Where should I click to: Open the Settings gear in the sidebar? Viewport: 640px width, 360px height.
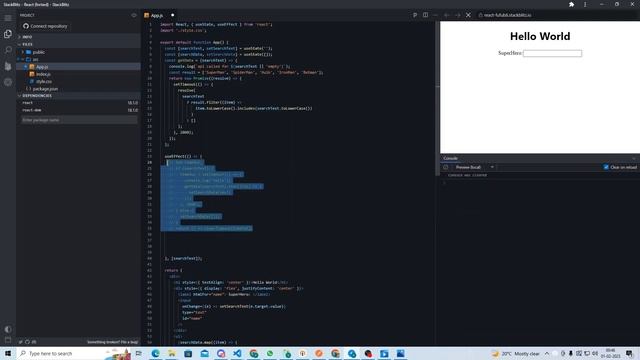pyautogui.click(x=8, y=82)
